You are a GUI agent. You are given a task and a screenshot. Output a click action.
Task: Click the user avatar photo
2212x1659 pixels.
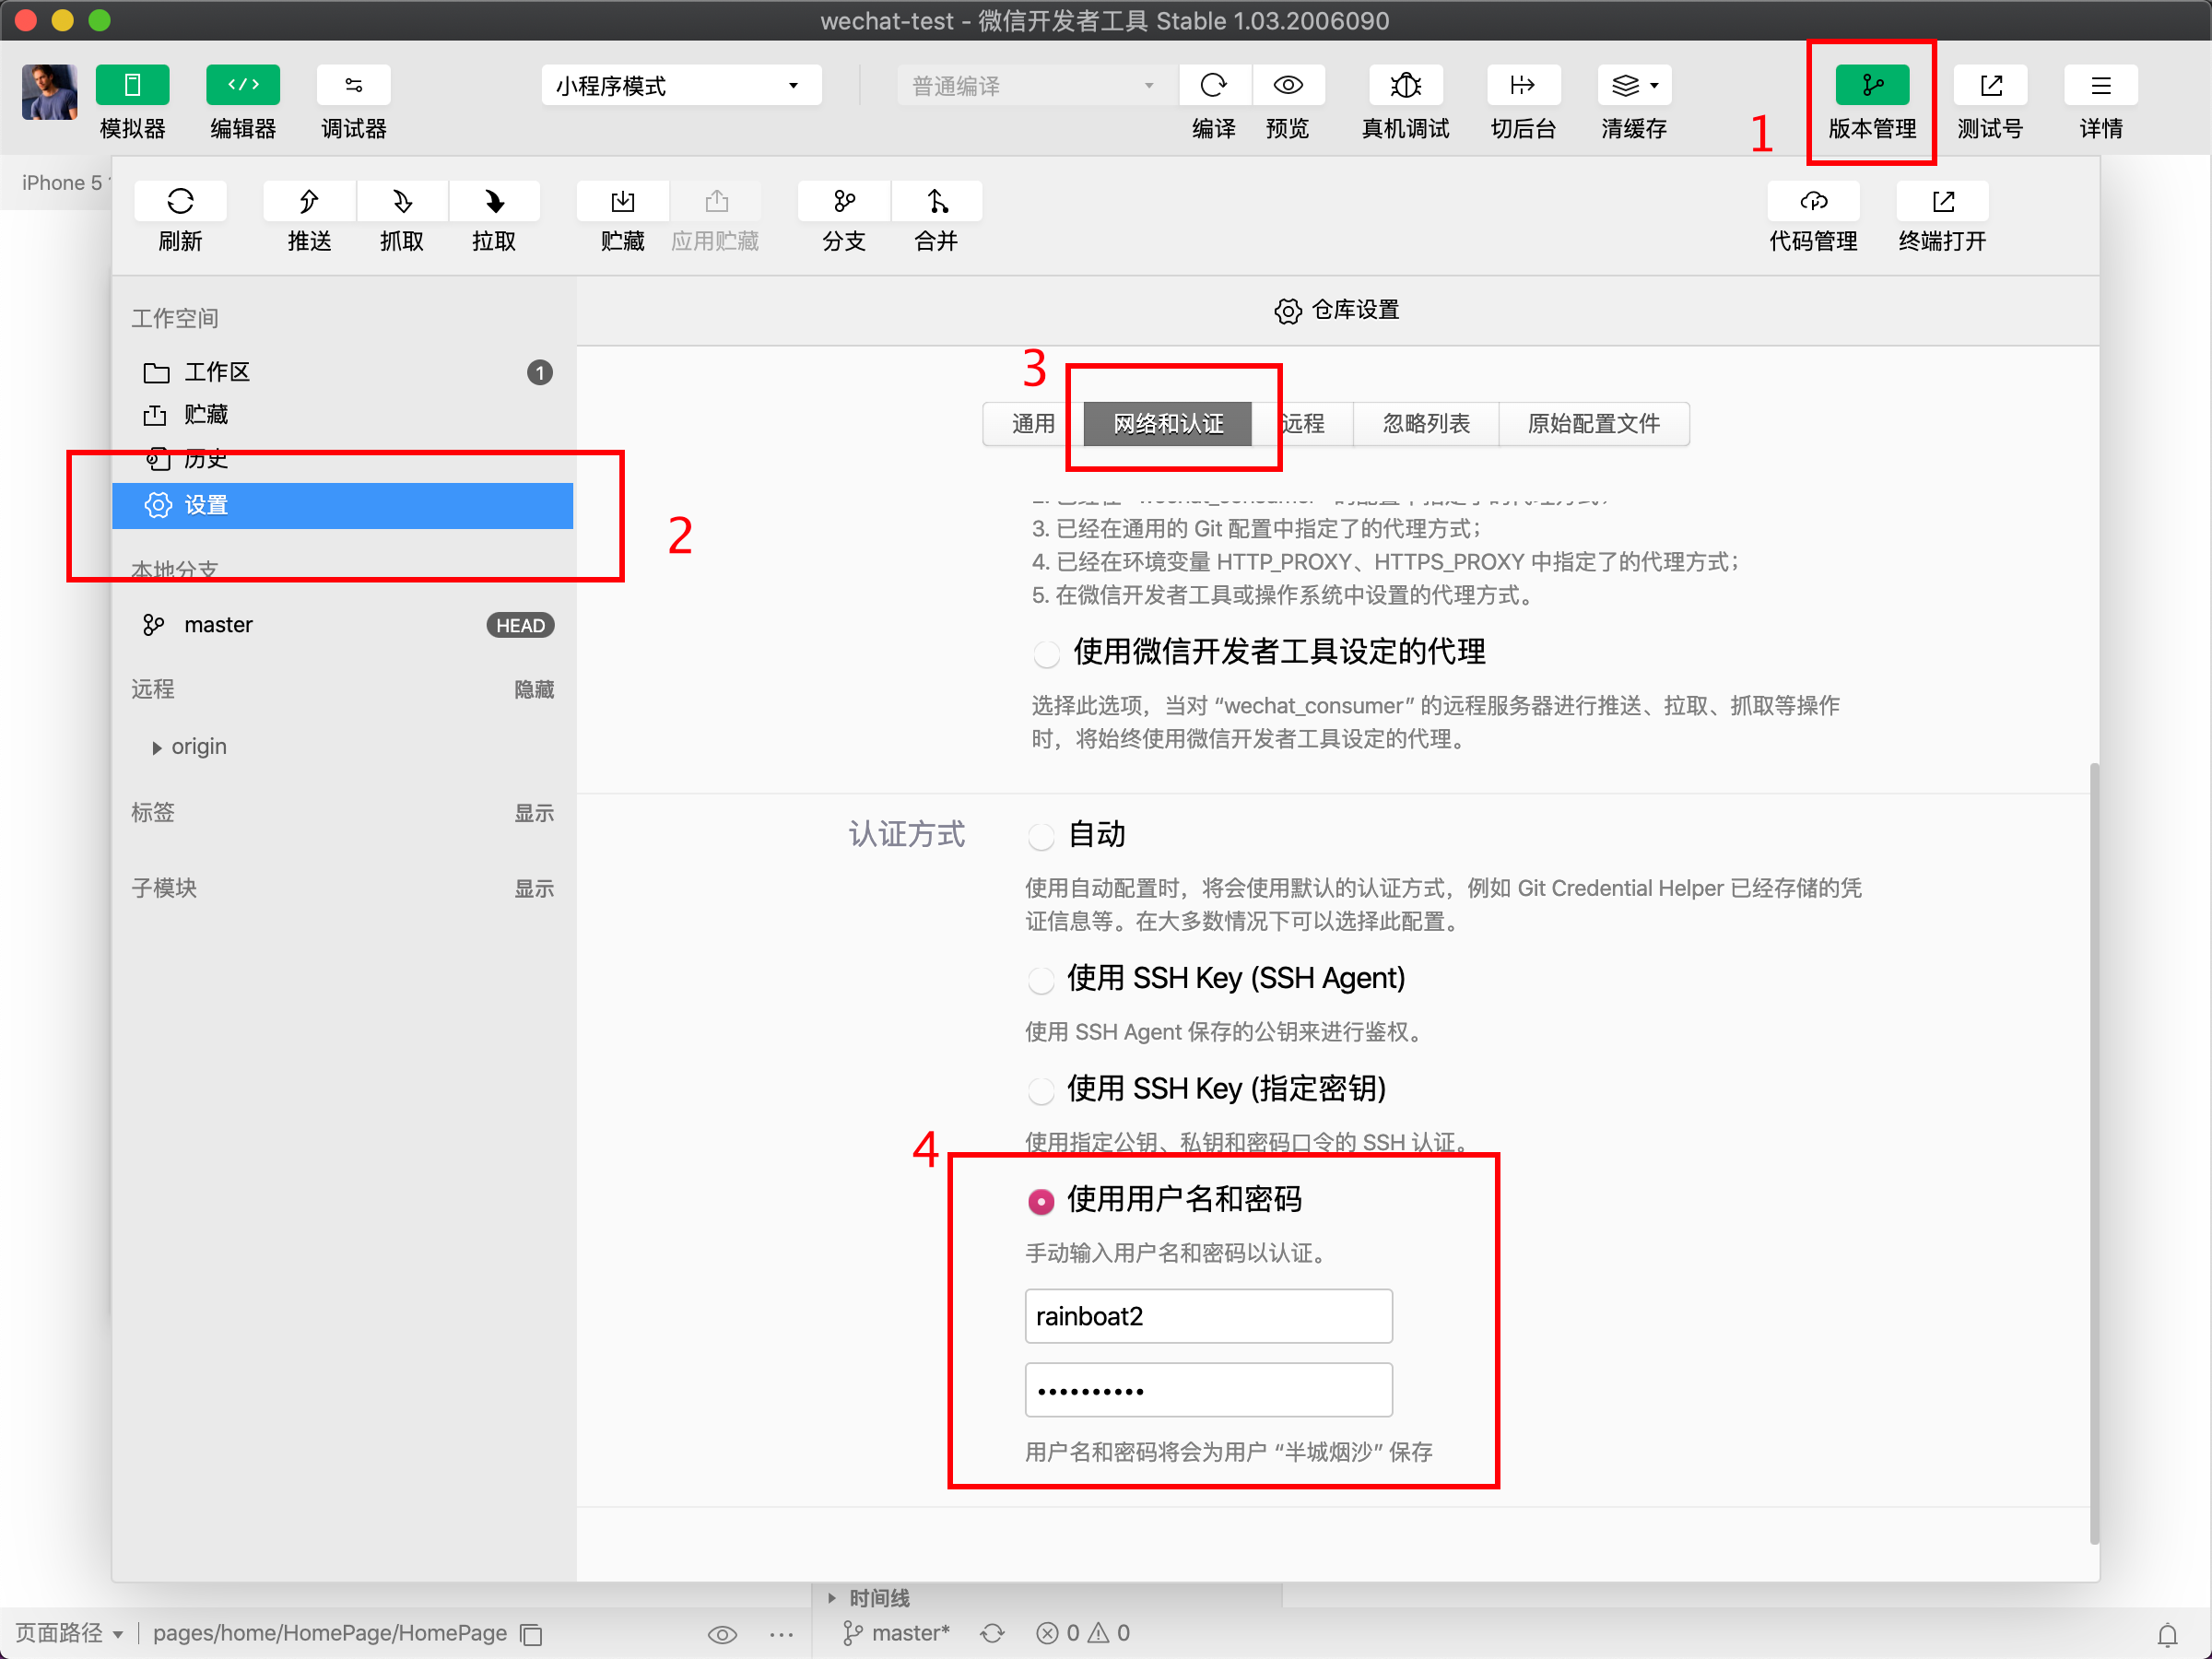[49, 92]
